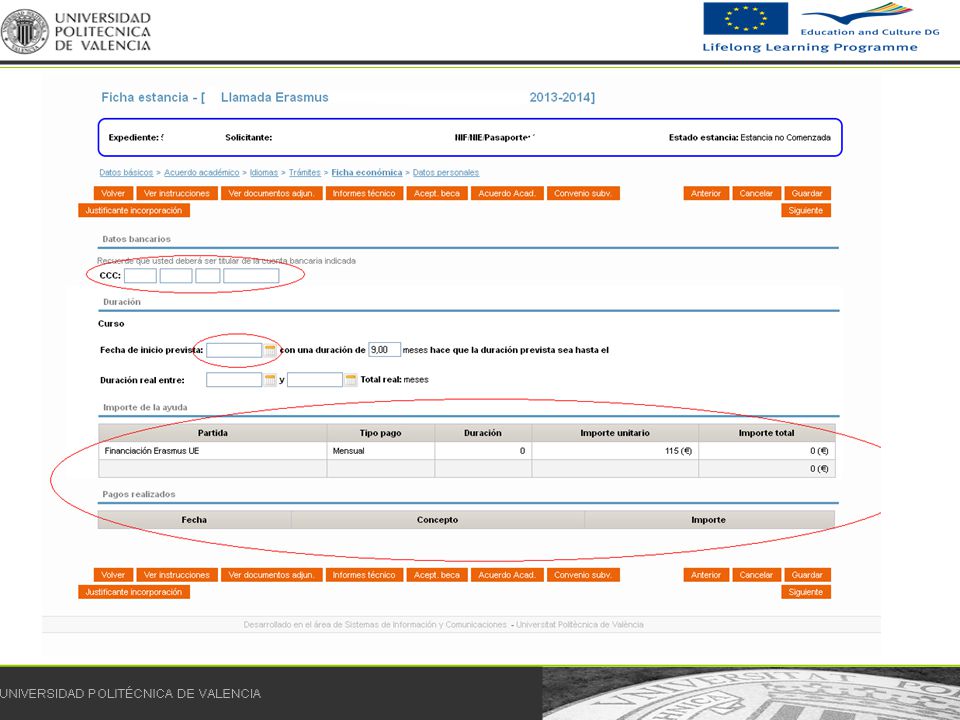This screenshot has width=960, height=720.
Task: Click top Acuerdo Acad. button
Action: (x=507, y=193)
